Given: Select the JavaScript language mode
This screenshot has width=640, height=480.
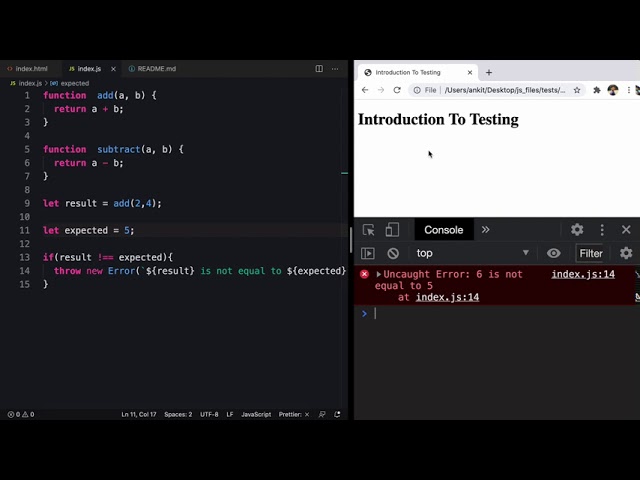Looking at the screenshot, I should coord(256,414).
